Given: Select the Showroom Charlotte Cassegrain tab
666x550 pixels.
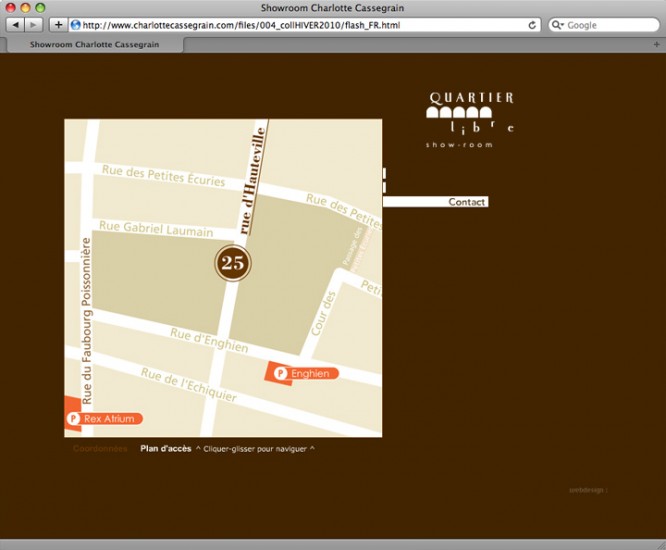Looking at the screenshot, I should click(x=95, y=45).
